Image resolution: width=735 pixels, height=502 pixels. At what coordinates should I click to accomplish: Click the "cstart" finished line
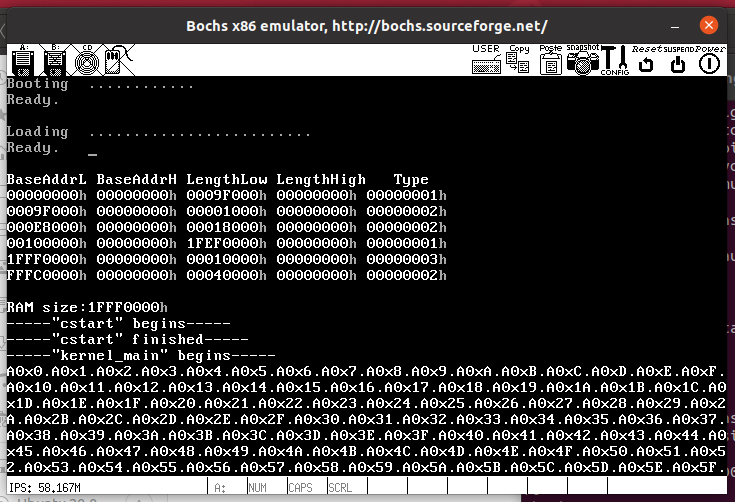pos(128,339)
